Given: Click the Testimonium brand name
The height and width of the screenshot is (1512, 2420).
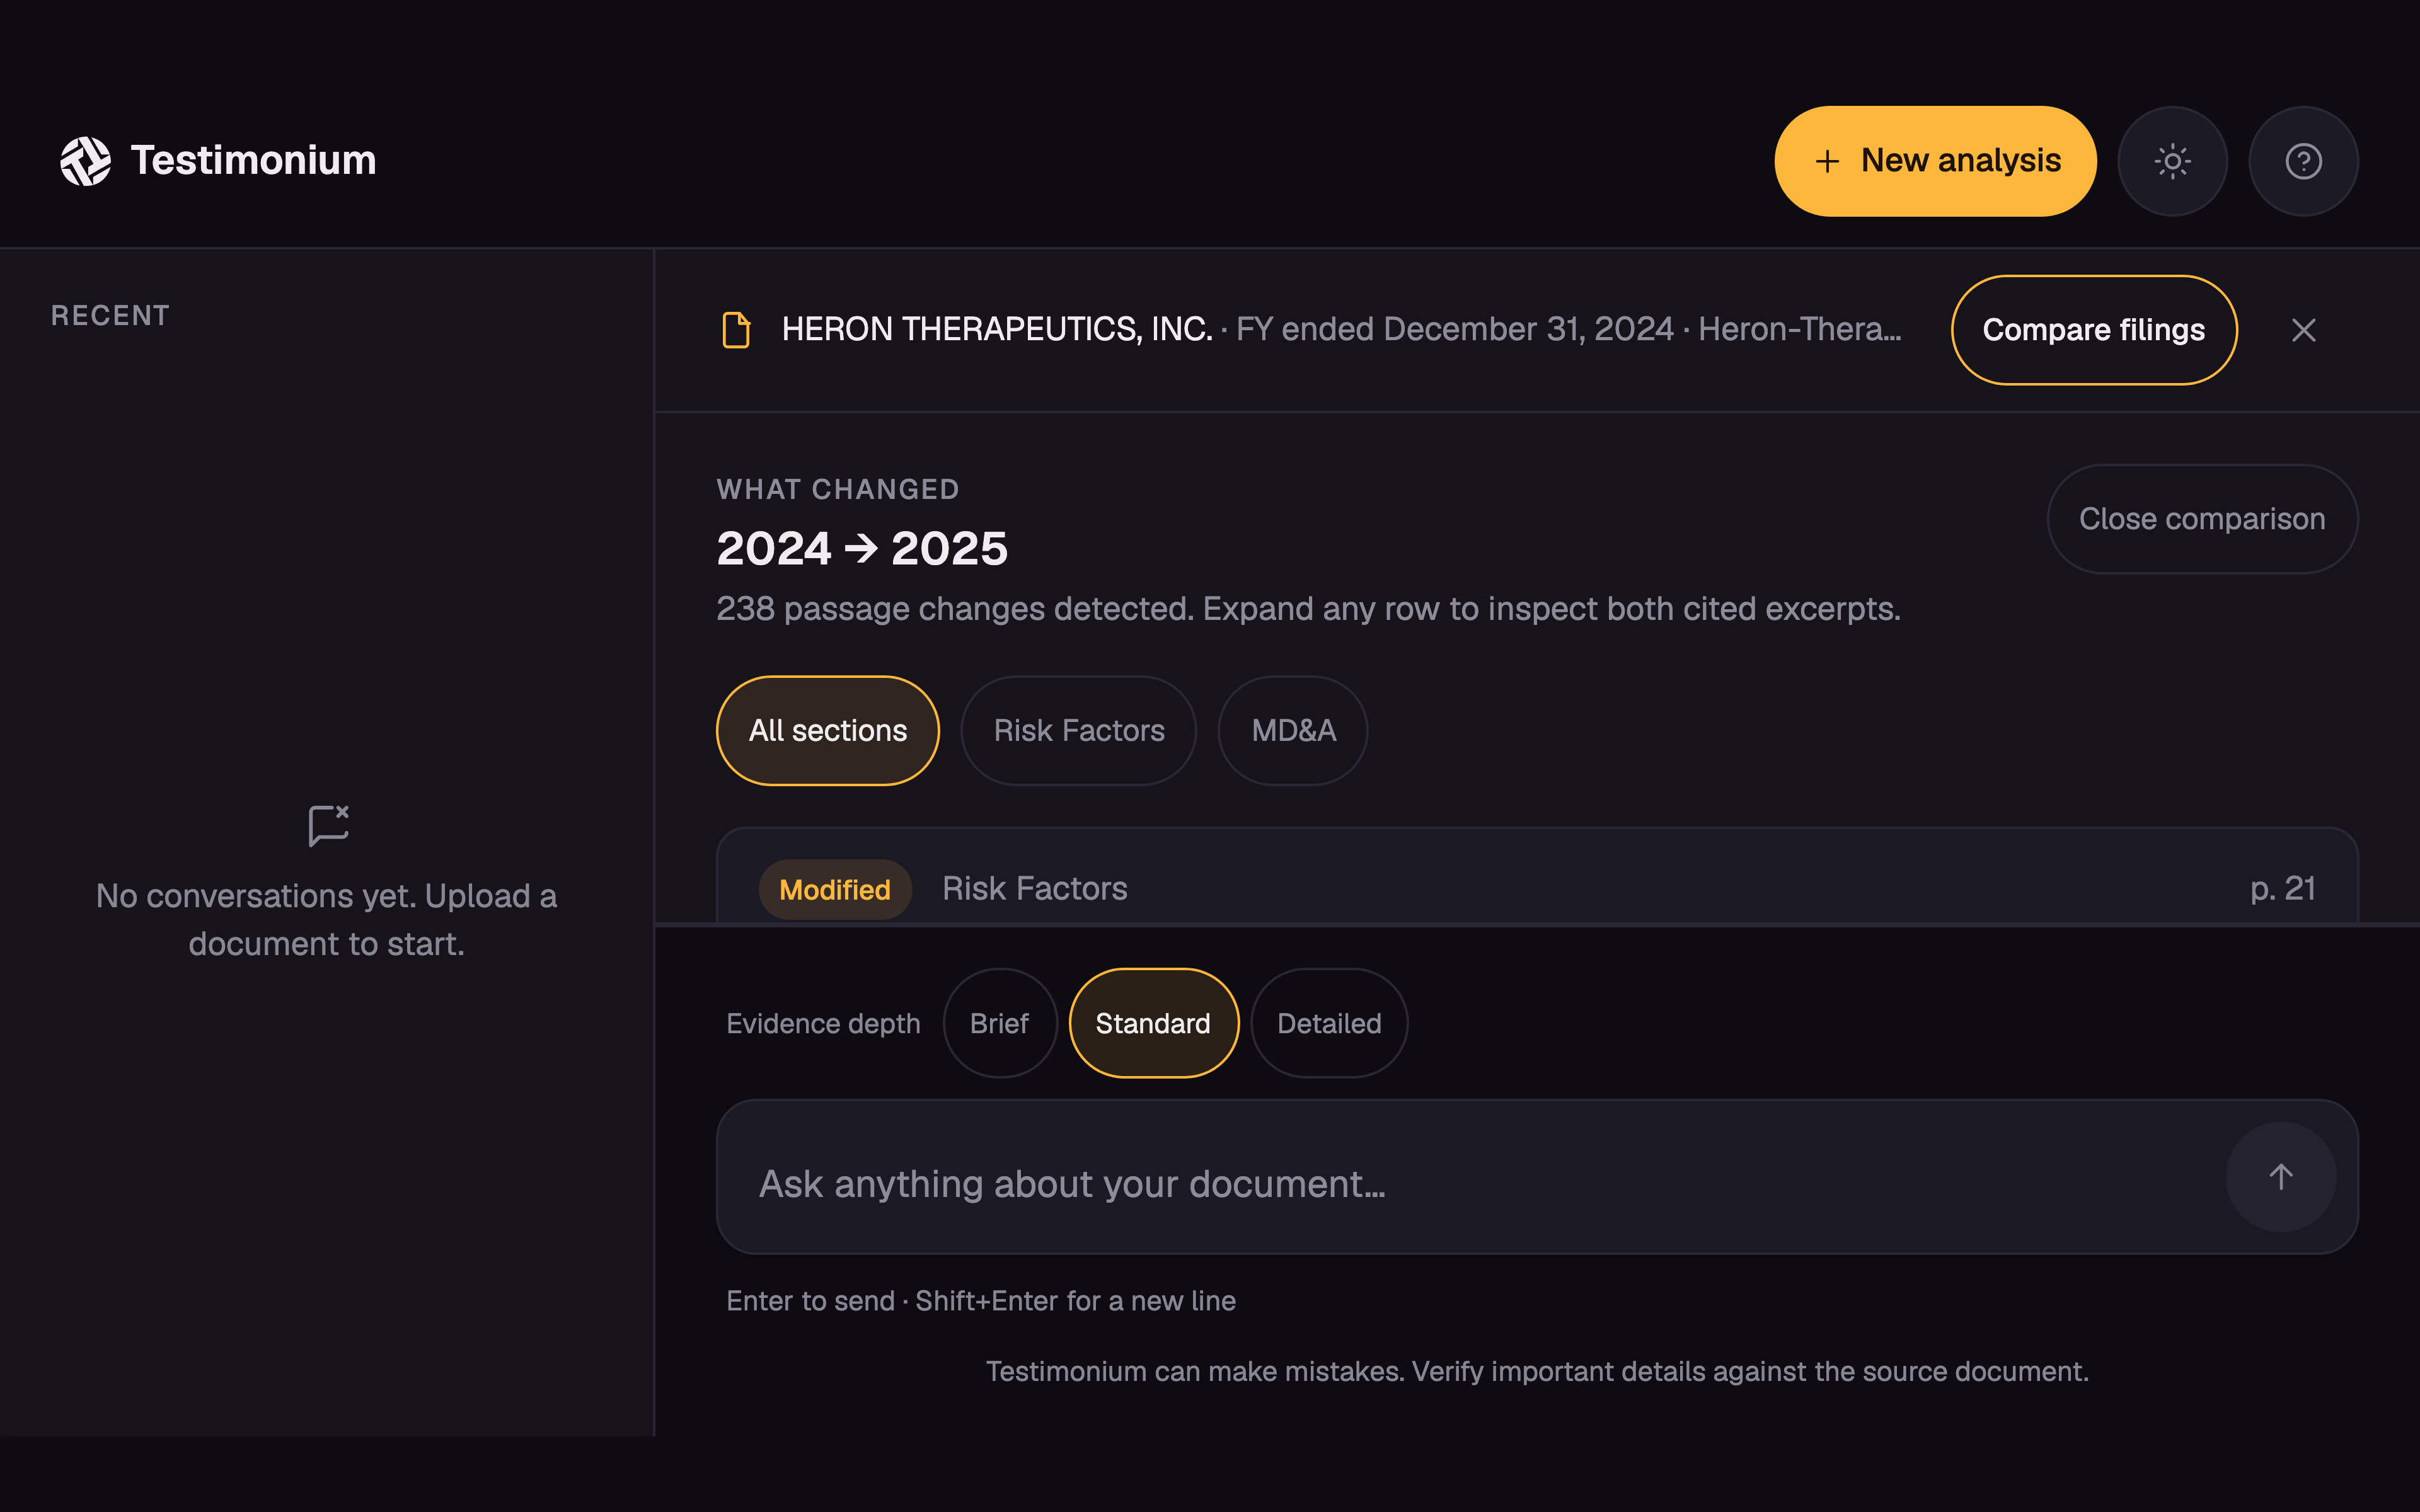Looking at the screenshot, I should 253,161.
